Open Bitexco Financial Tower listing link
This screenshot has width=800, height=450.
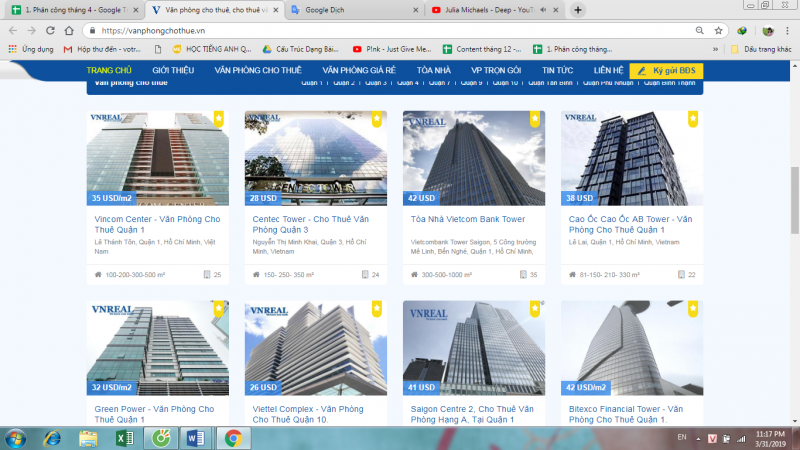626,414
